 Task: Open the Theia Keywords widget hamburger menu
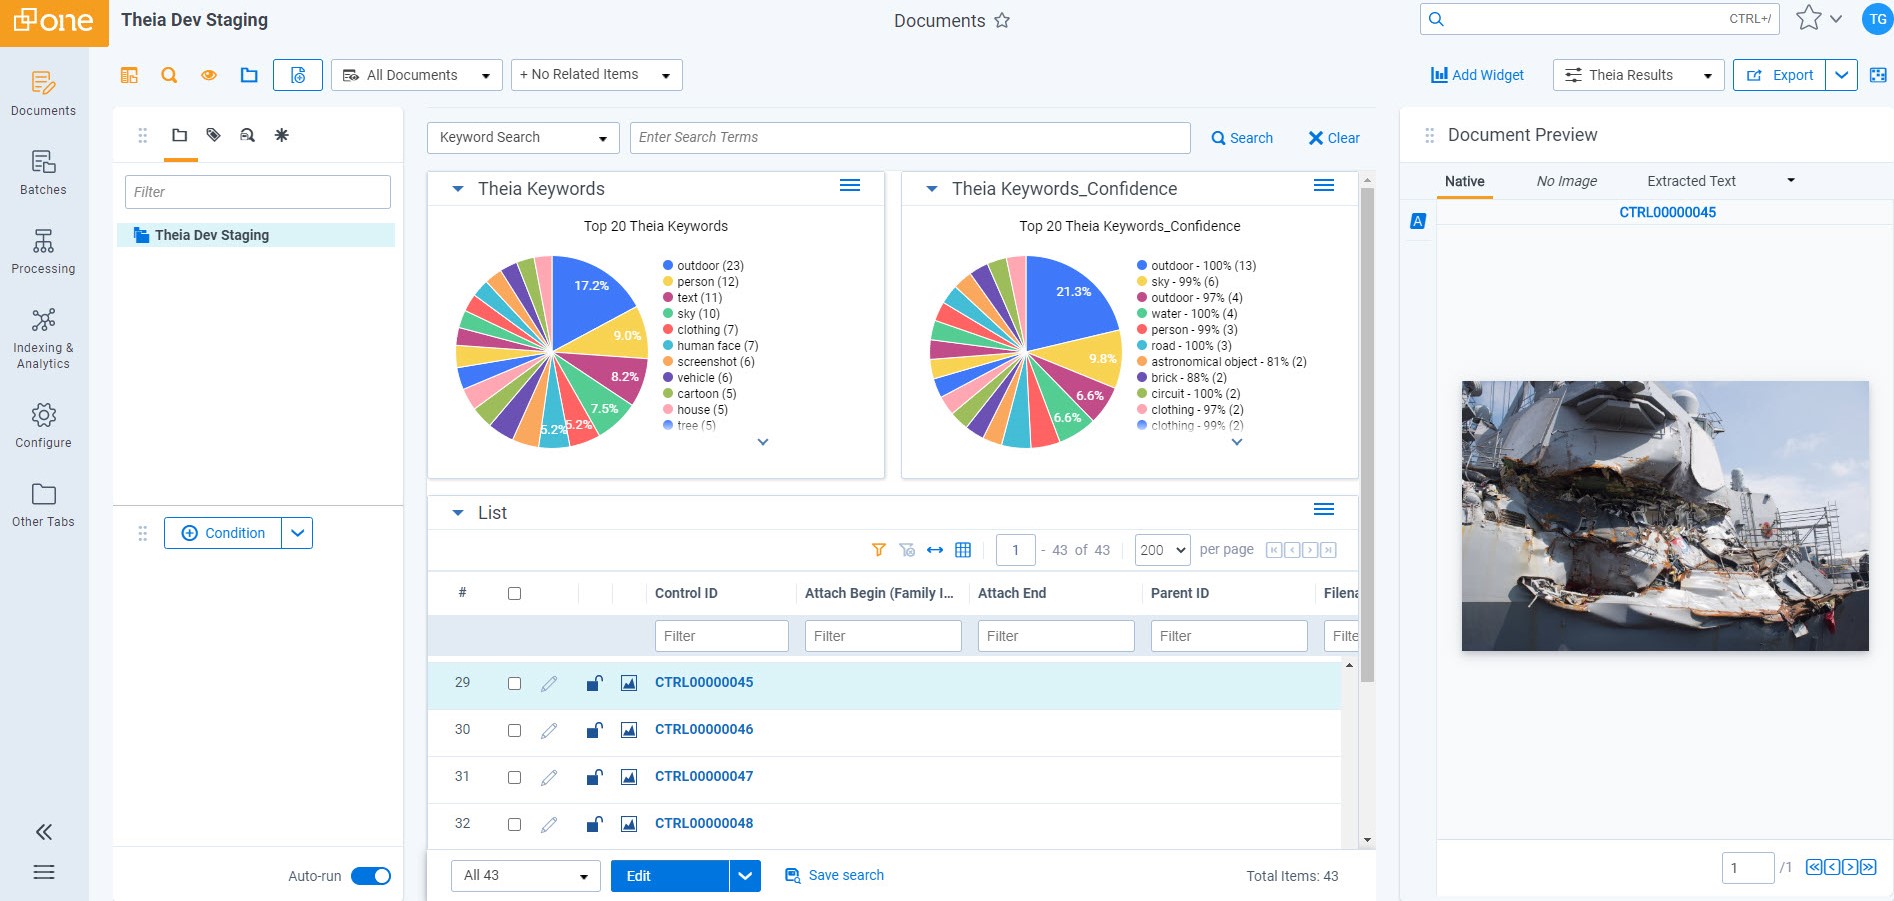(849, 186)
